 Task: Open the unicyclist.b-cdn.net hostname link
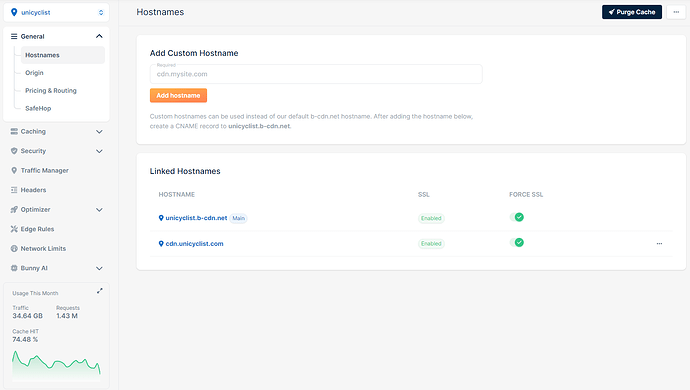(196, 218)
